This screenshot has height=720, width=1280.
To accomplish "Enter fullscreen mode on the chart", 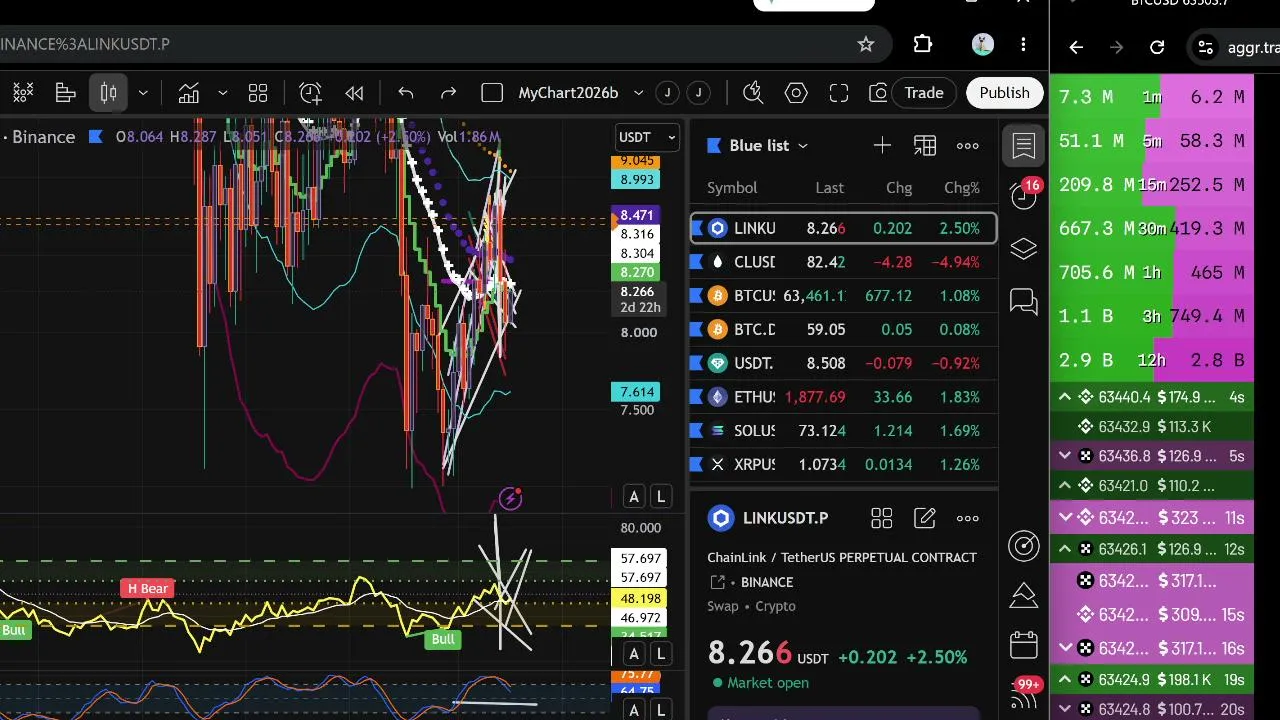I will pyautogui.click(x=839, y=93).
